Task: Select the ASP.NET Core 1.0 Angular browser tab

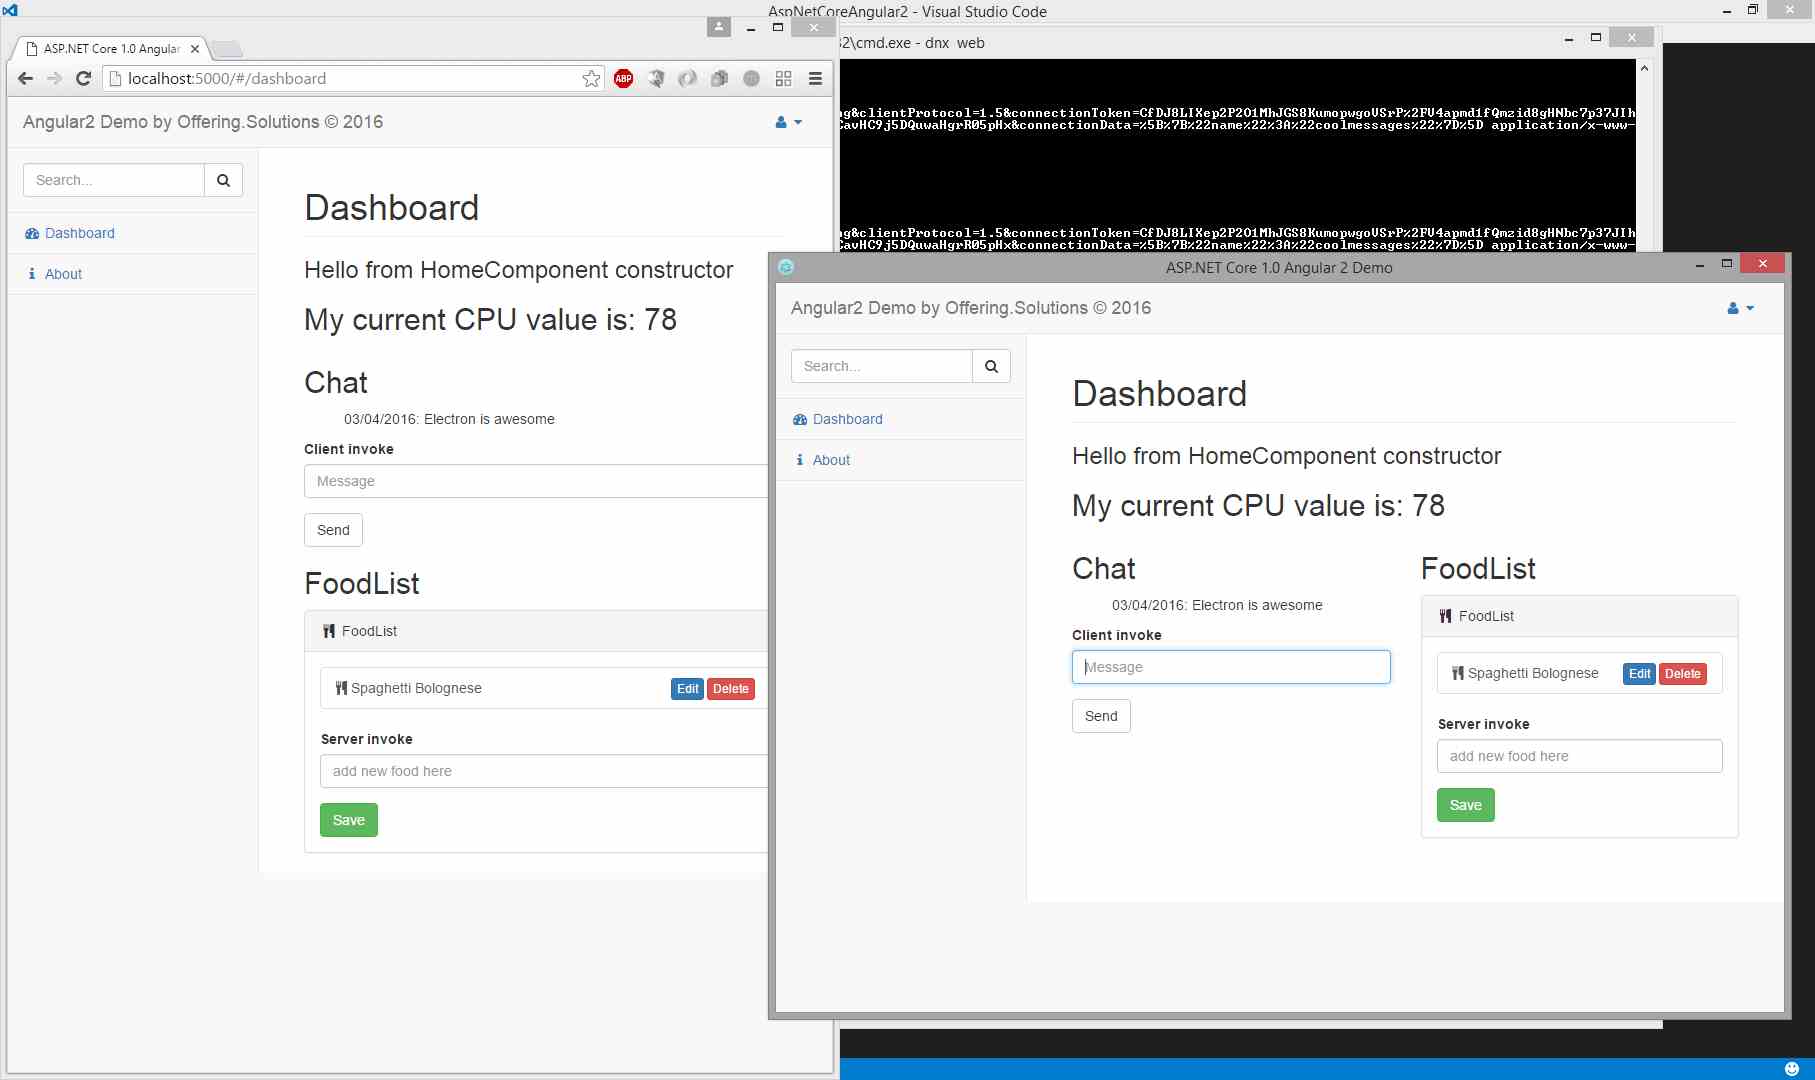Action: (x=112, y=49)
